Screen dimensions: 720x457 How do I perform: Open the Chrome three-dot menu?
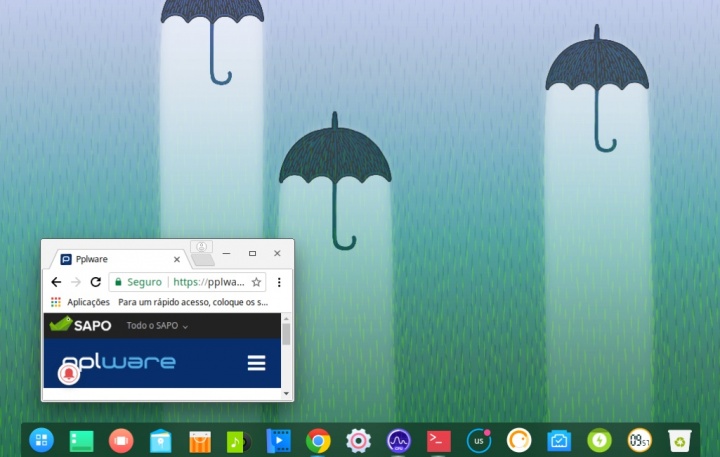[x=279, y=283]
